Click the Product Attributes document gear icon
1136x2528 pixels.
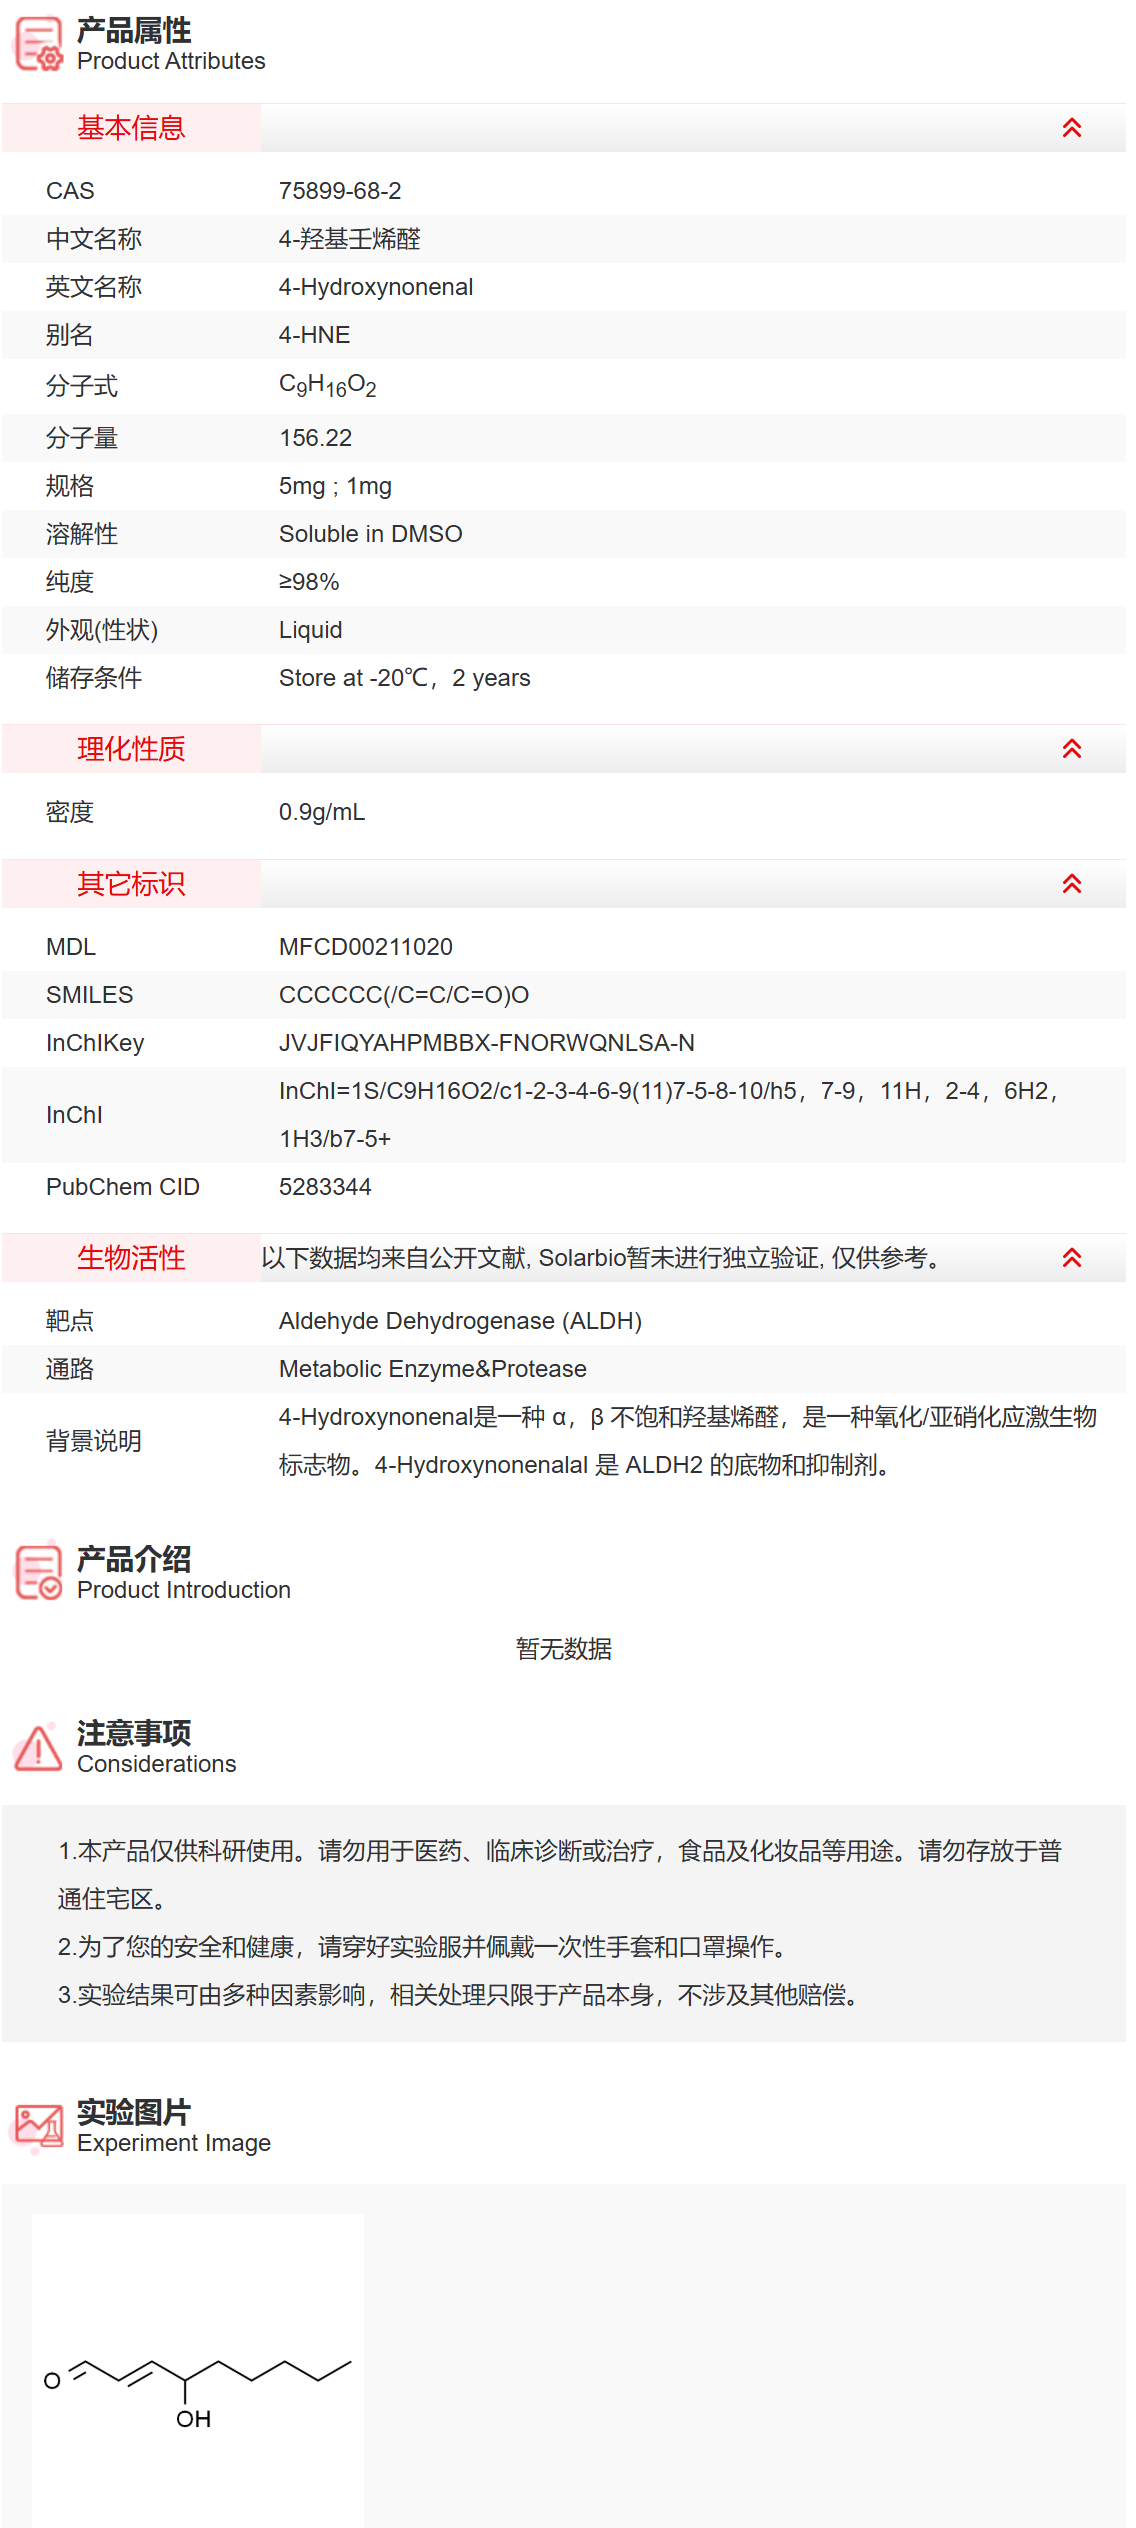pos(39,44)
